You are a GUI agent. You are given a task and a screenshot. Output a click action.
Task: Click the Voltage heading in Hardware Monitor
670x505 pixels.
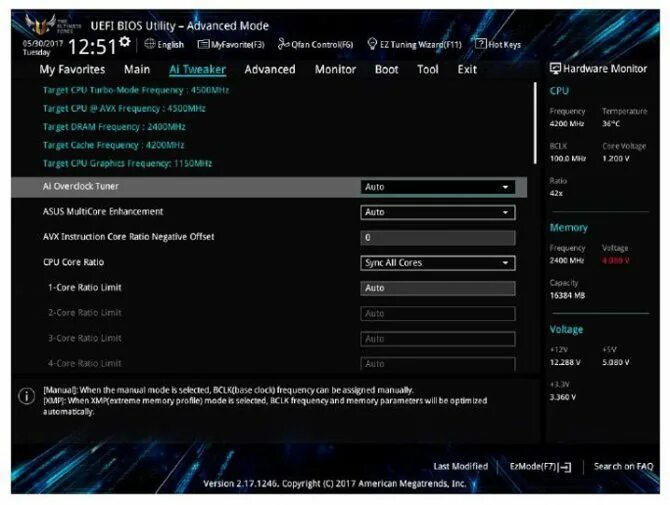[566, 329]
